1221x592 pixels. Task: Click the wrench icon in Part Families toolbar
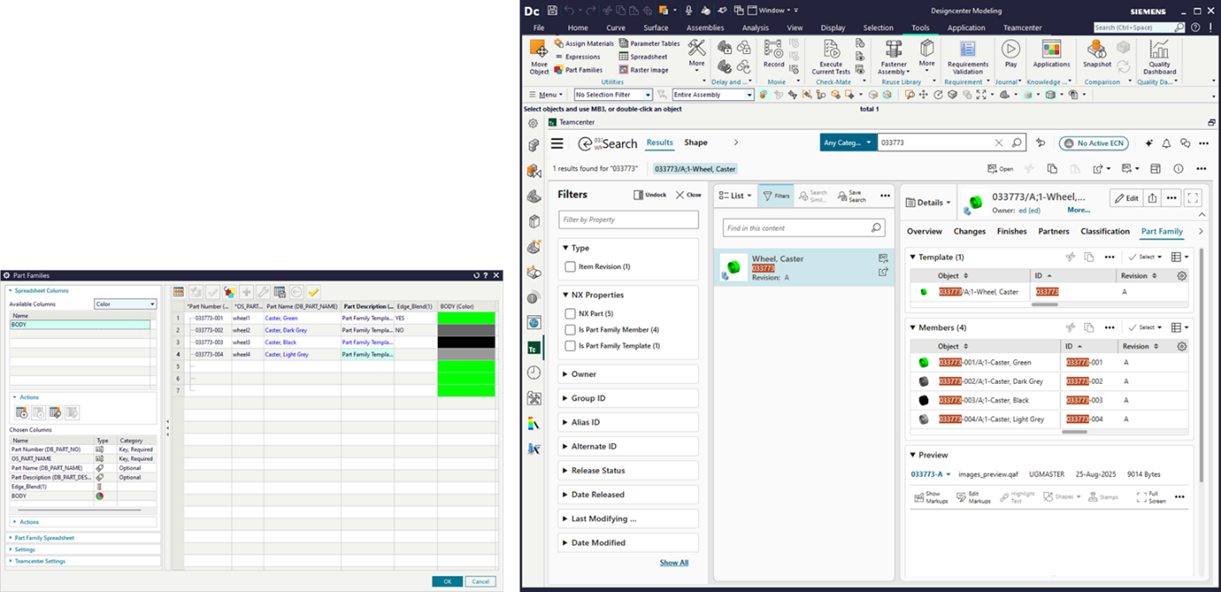(x=262, y=291)
